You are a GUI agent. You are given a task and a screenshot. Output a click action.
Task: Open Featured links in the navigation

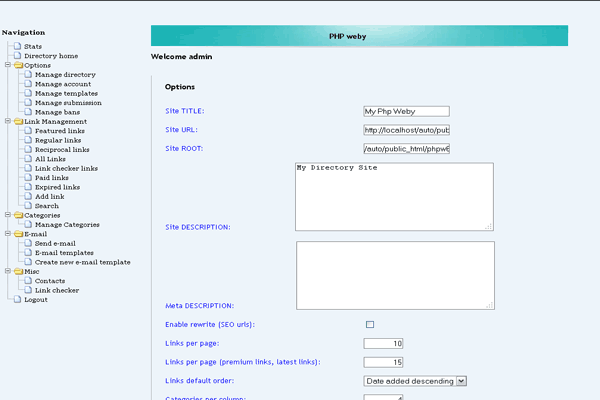click(x=61, y=131)
